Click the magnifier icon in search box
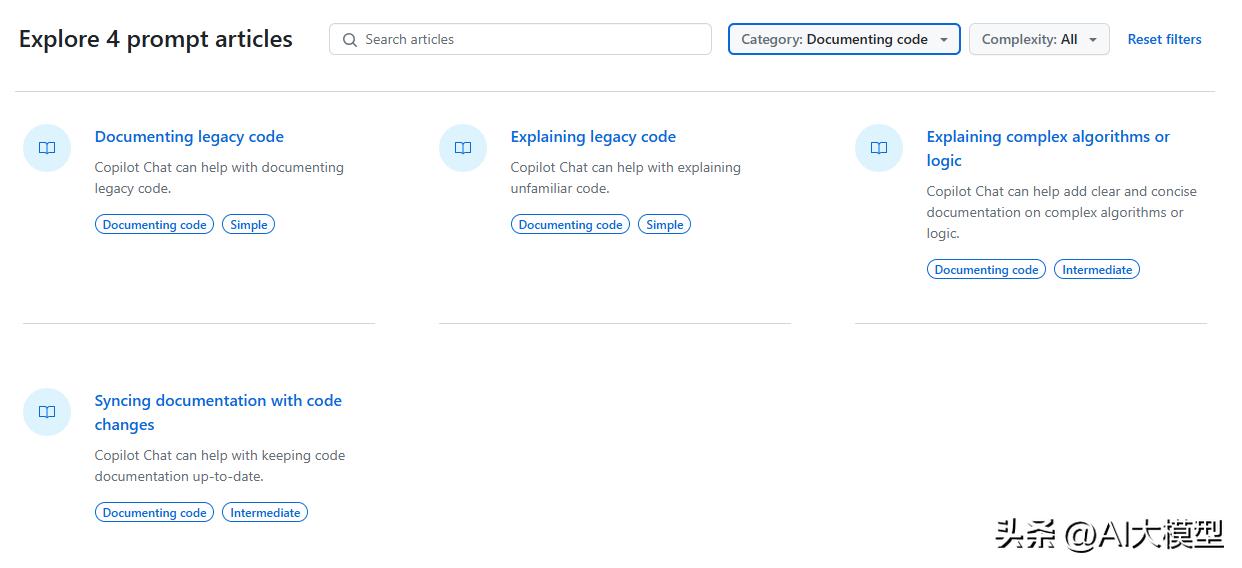Image resolution: width=1242 pixels, height=568 pixels. (x=350, y=40)
